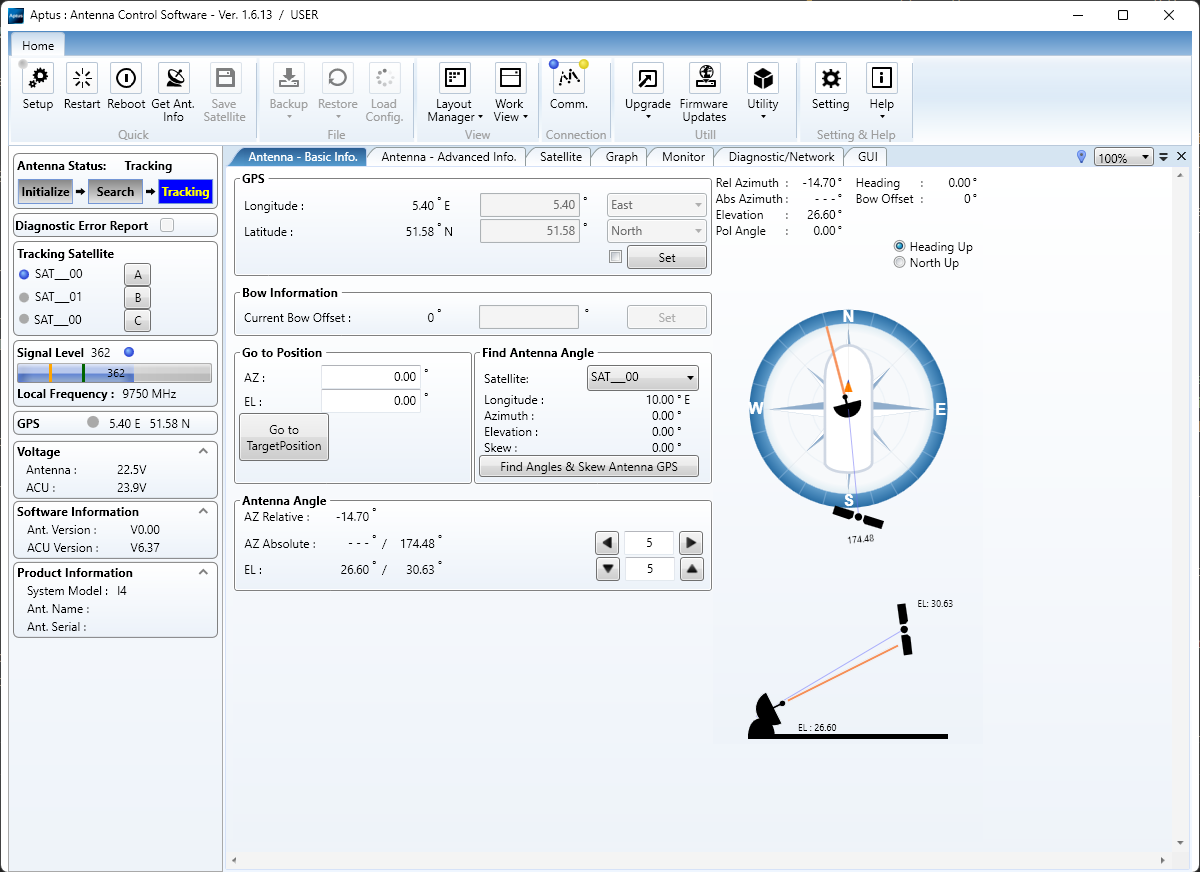Switch to the Satellite tab

coord(560,157)
